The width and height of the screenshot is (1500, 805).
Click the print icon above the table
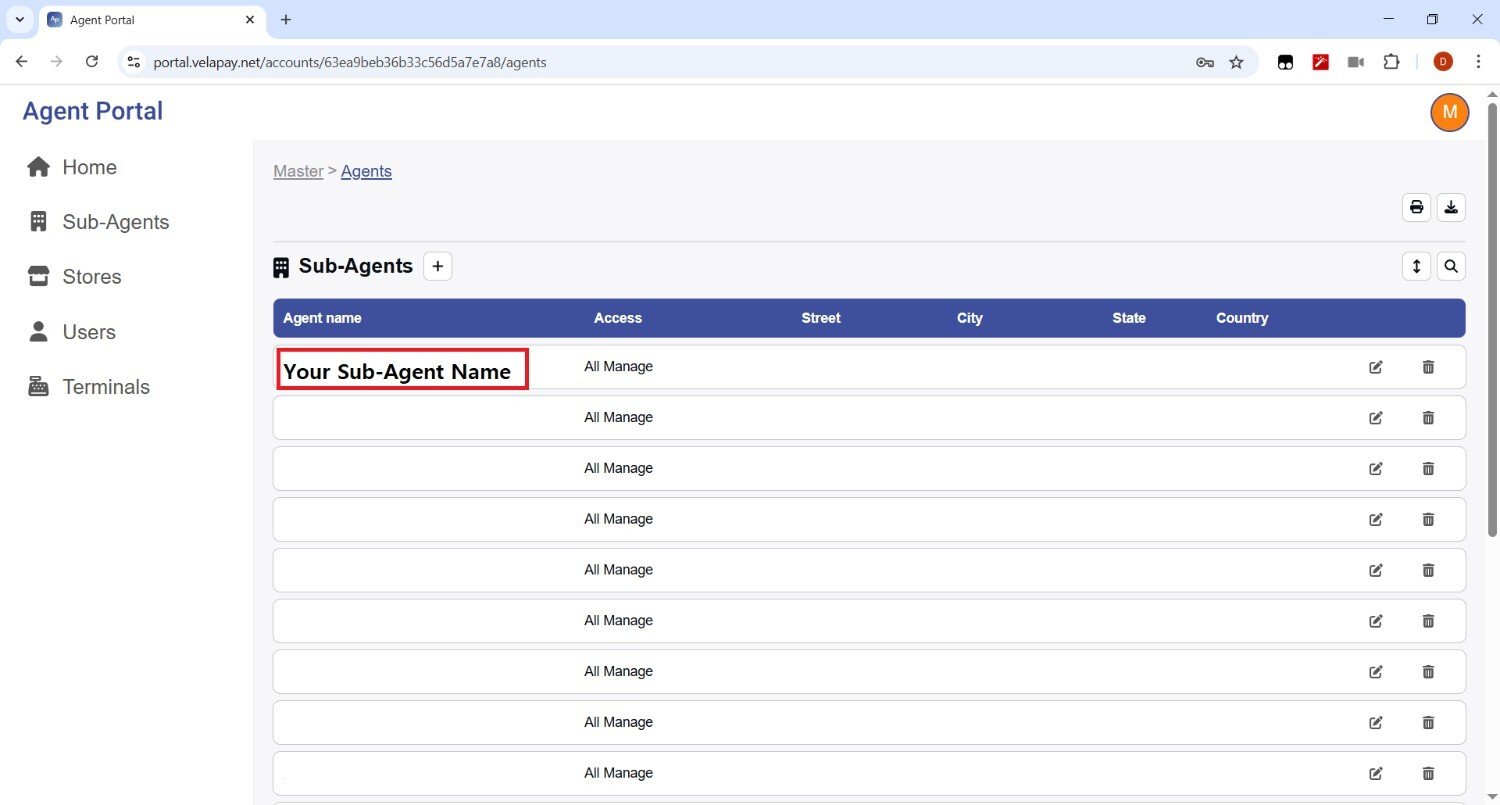coord(1416,207)
